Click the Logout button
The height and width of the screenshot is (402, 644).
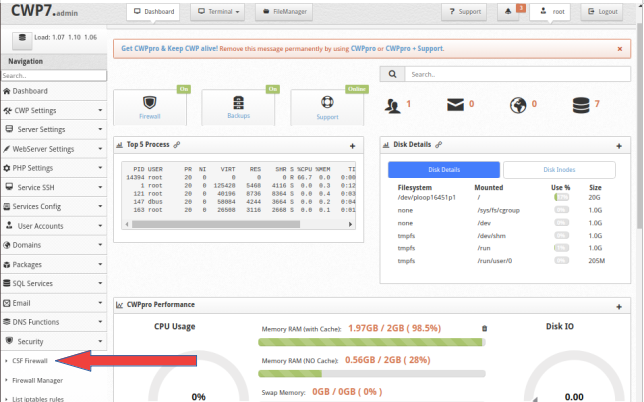pos(602,11)
